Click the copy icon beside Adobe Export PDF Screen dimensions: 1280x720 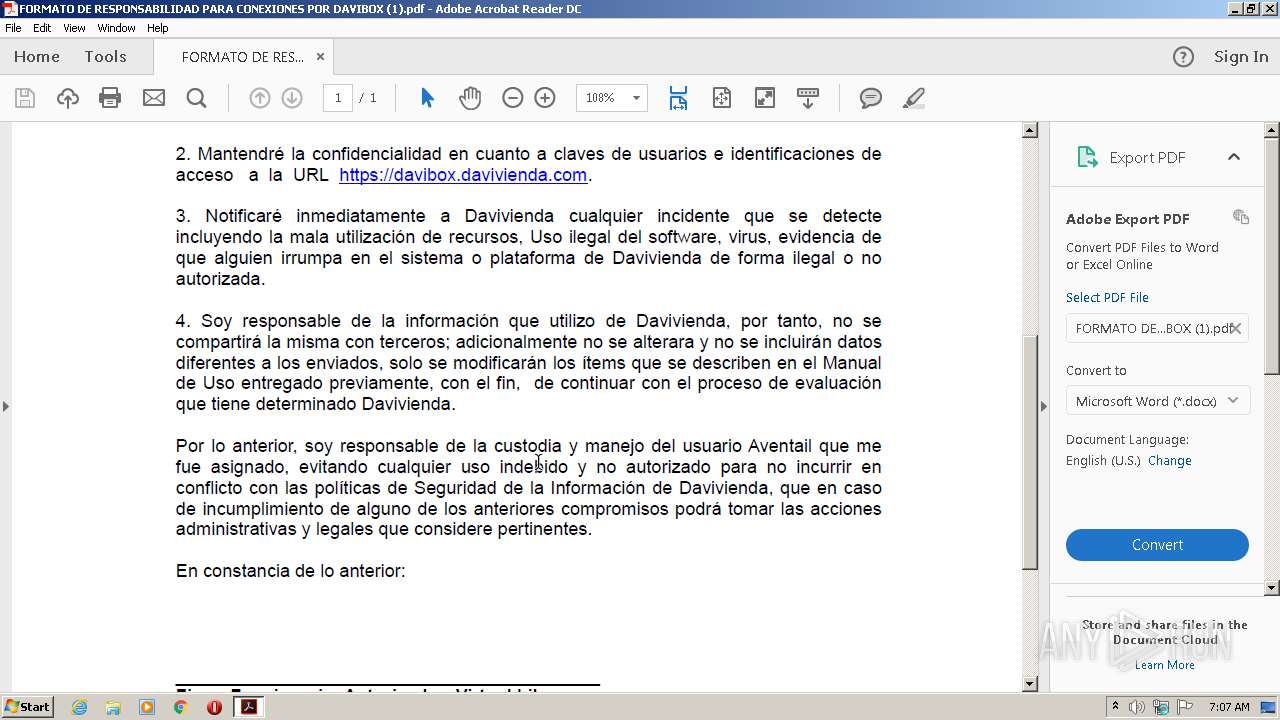coord(1241,217)
